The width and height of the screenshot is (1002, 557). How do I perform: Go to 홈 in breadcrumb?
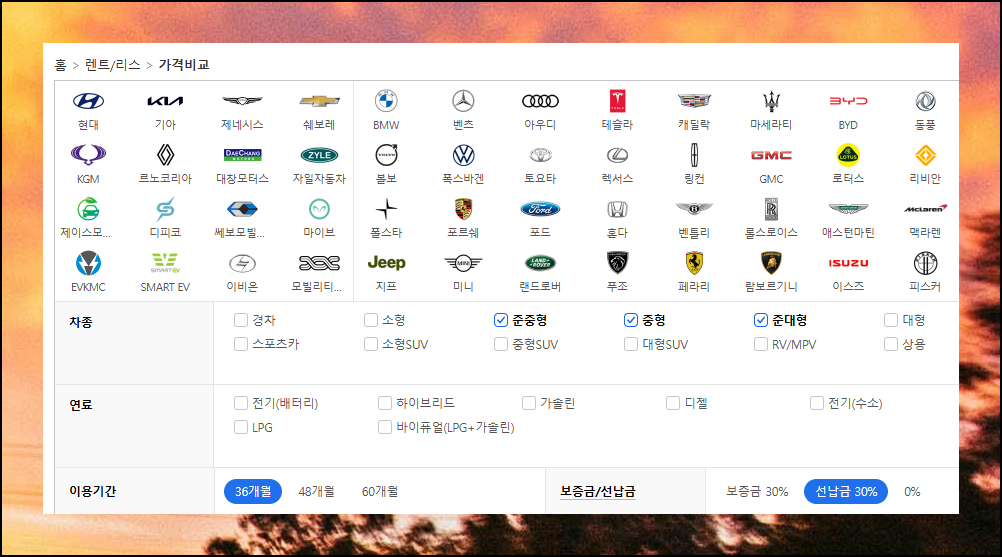click(x=61, y=65)
